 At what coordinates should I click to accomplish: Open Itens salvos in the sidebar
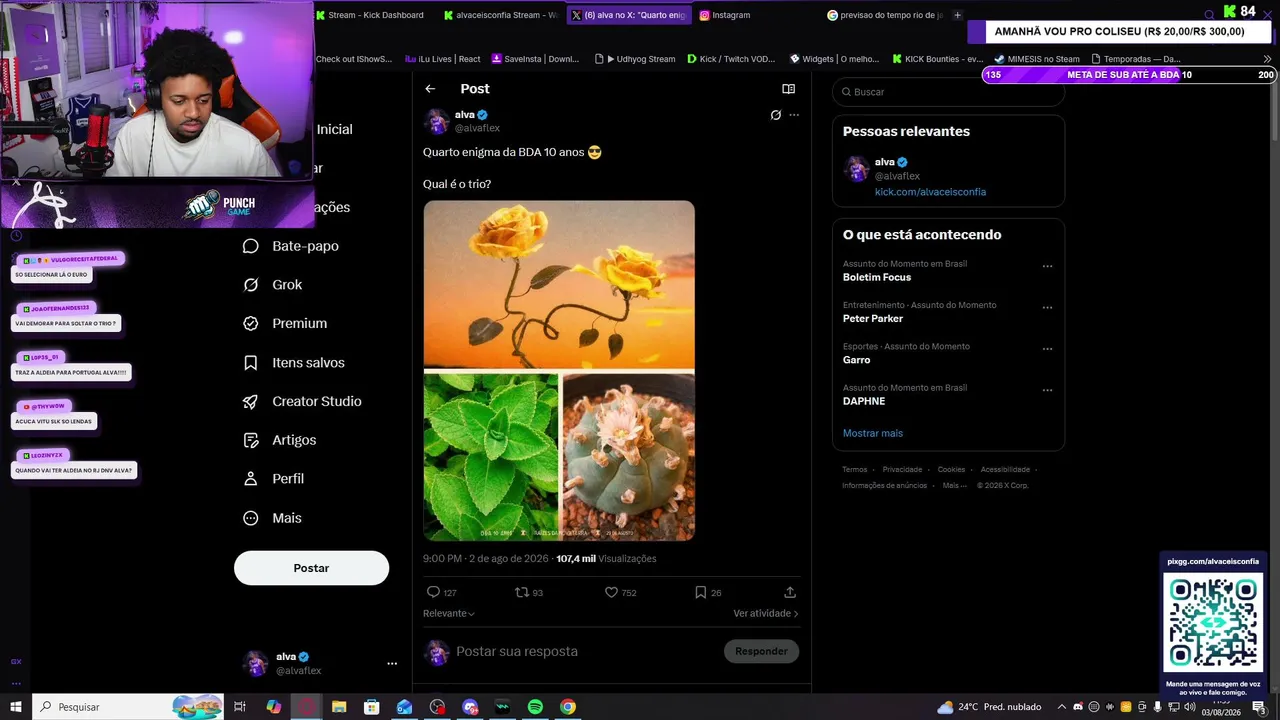[x=294, y=363]
